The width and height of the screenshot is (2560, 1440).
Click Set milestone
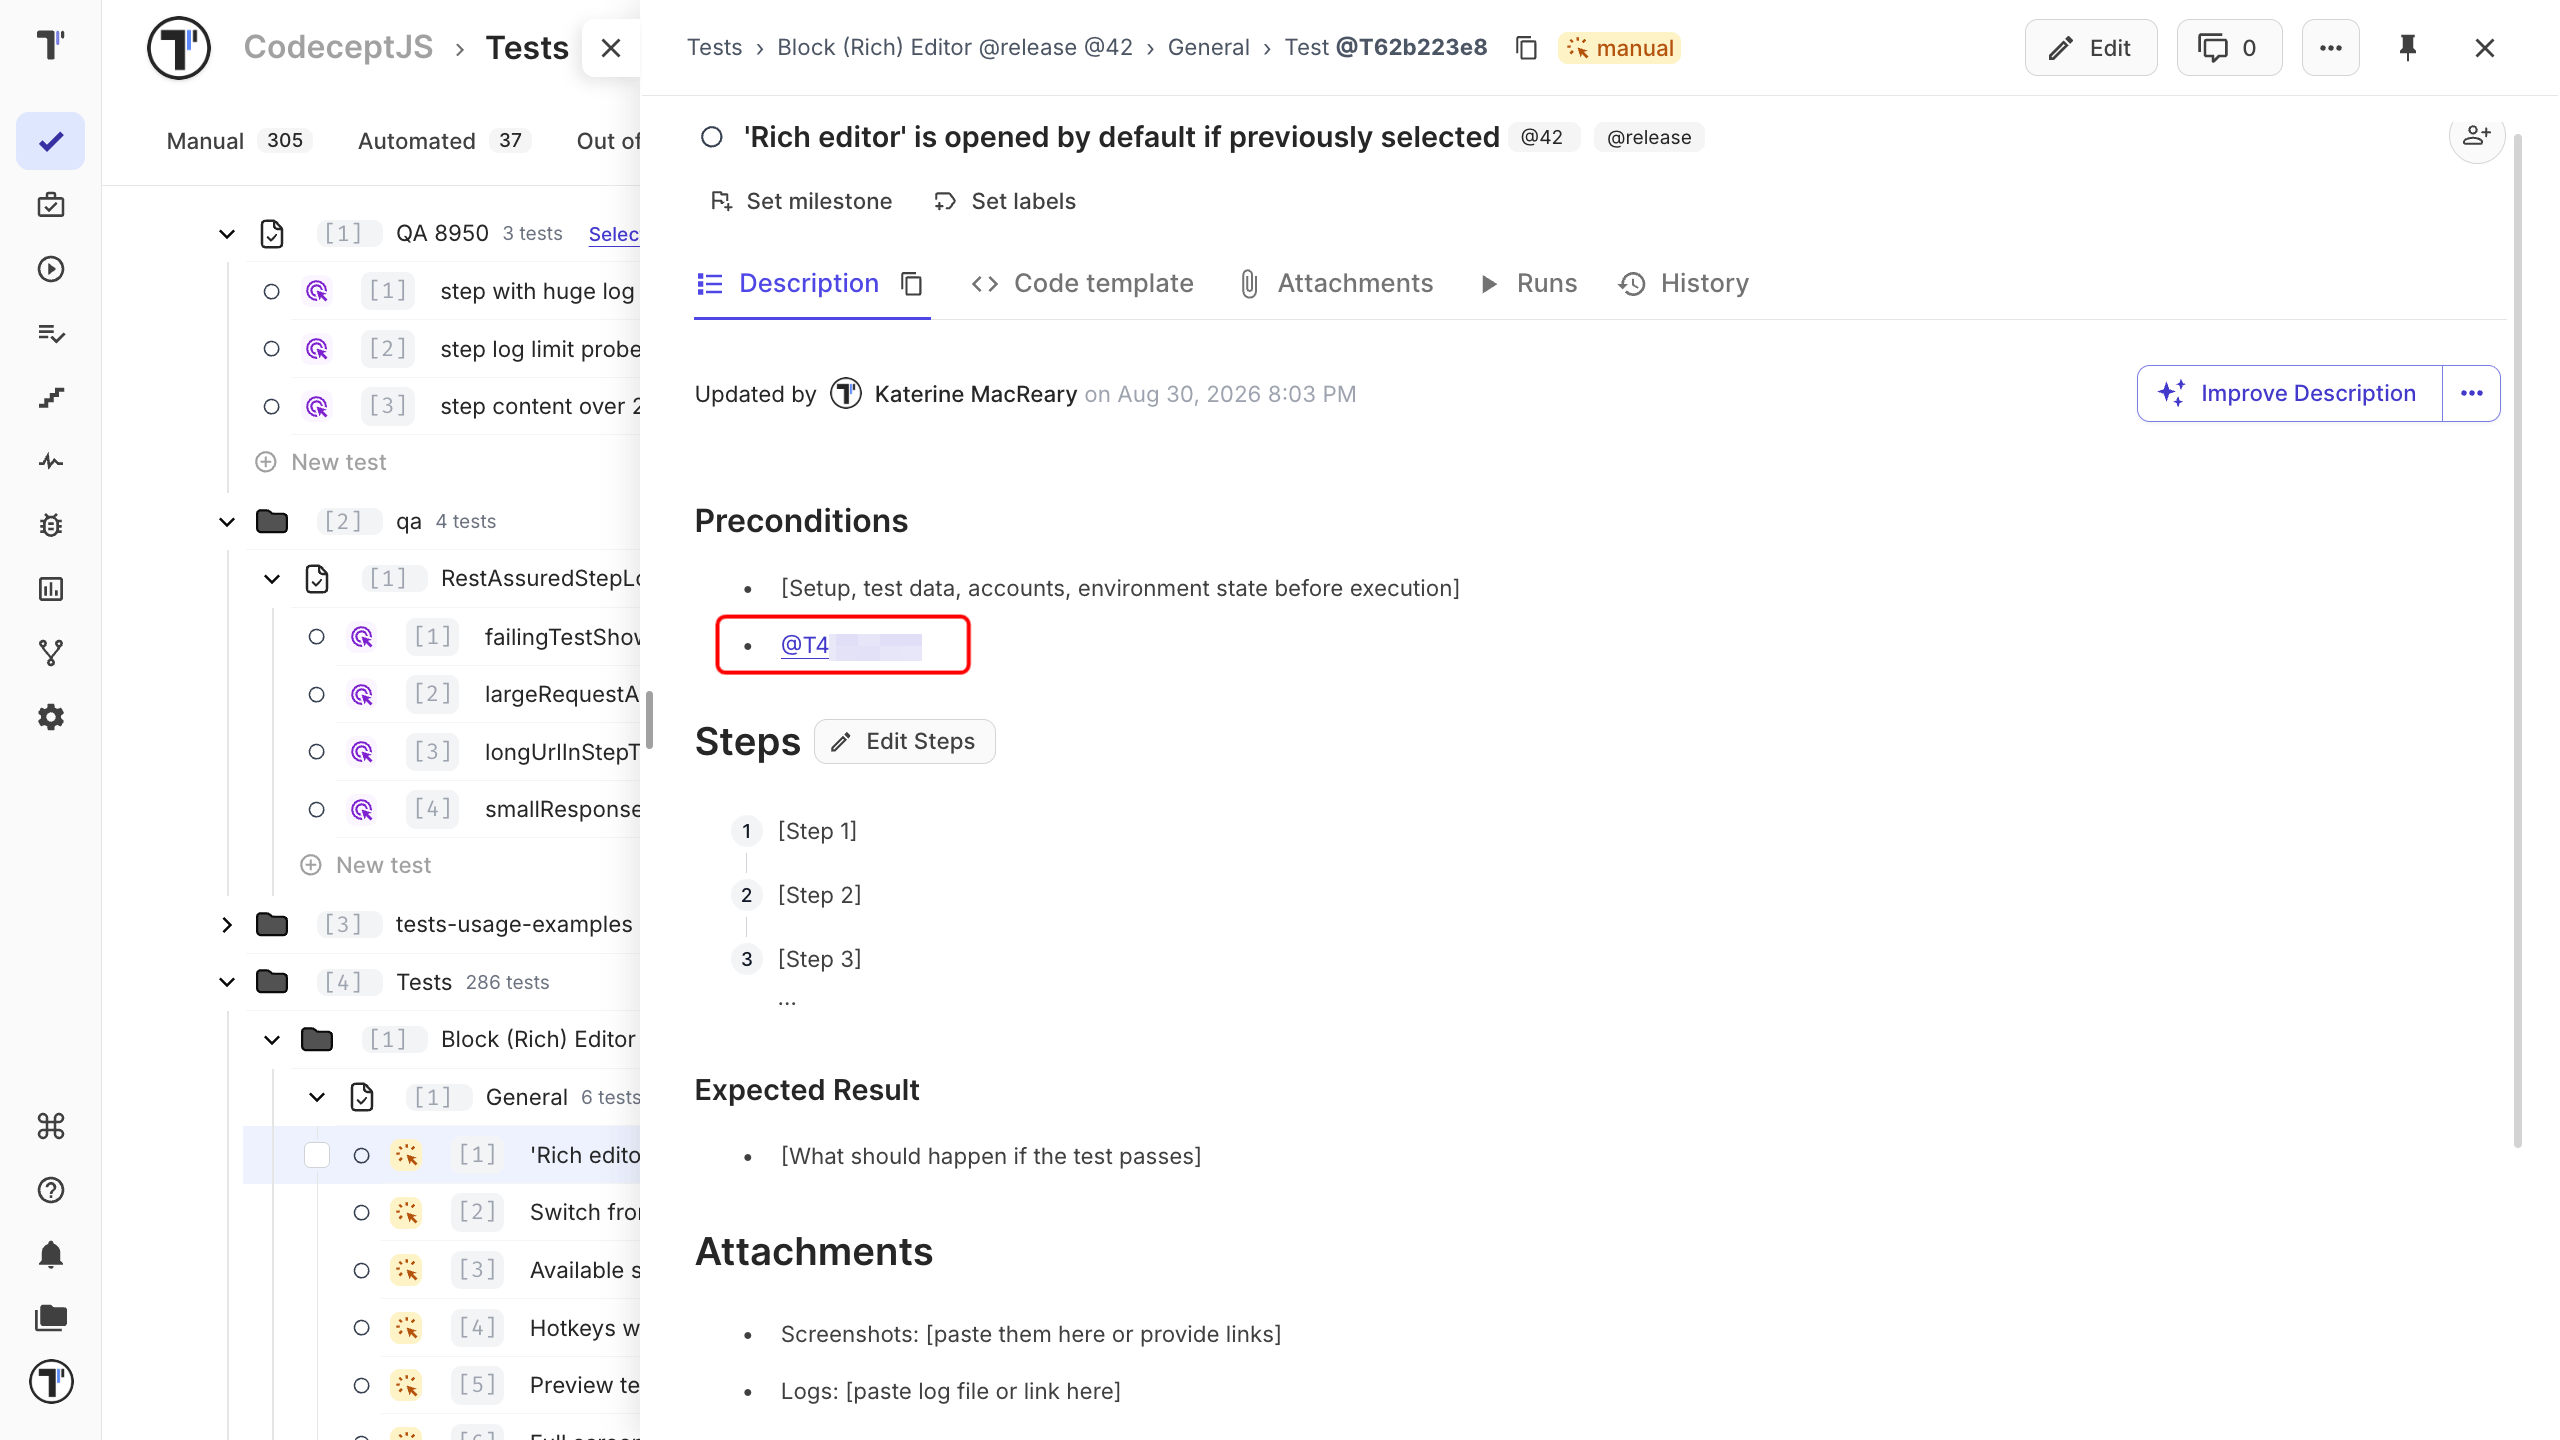pyautogui.click(x=801, y=201)
